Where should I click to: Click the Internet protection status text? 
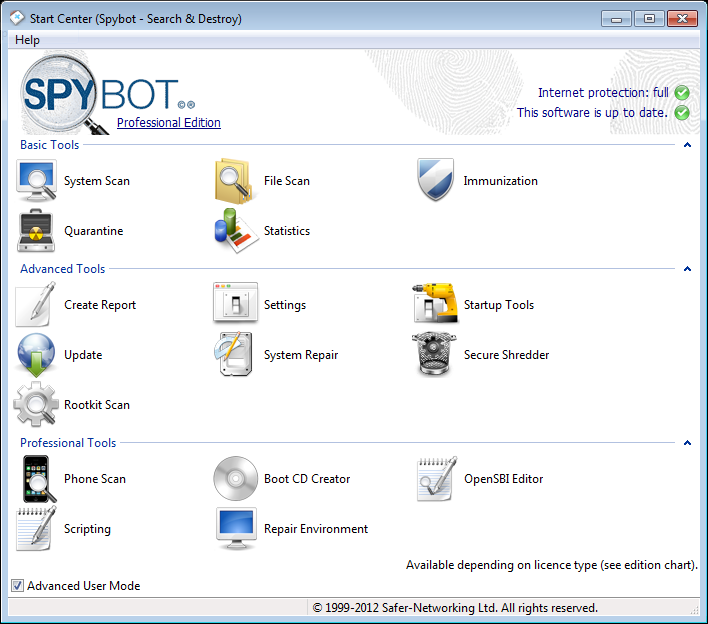(x=603, y=93)
